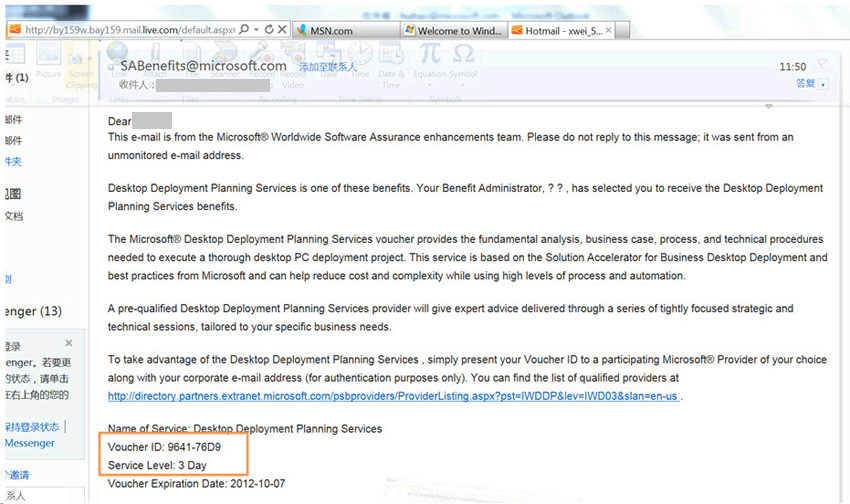Open the inbox item showing (1)
850x504 pixels.
(x=17, y=77)
